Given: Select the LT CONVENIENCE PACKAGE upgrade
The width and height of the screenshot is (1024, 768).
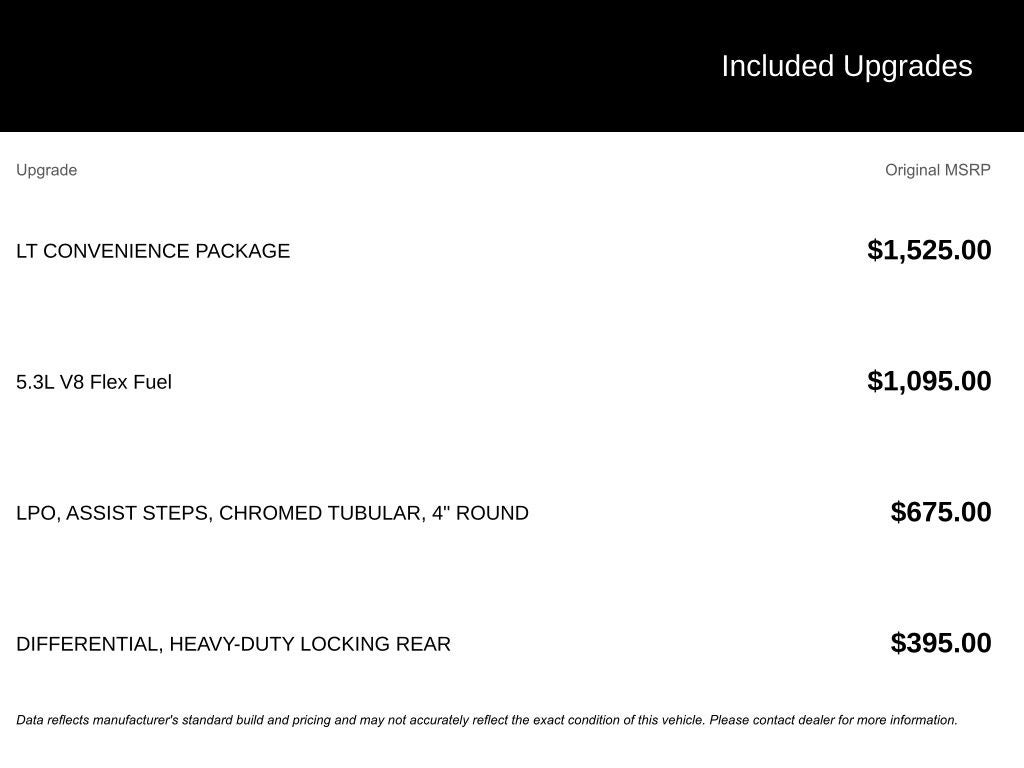Looking at the screenshot, I should [x=153, y=251].
